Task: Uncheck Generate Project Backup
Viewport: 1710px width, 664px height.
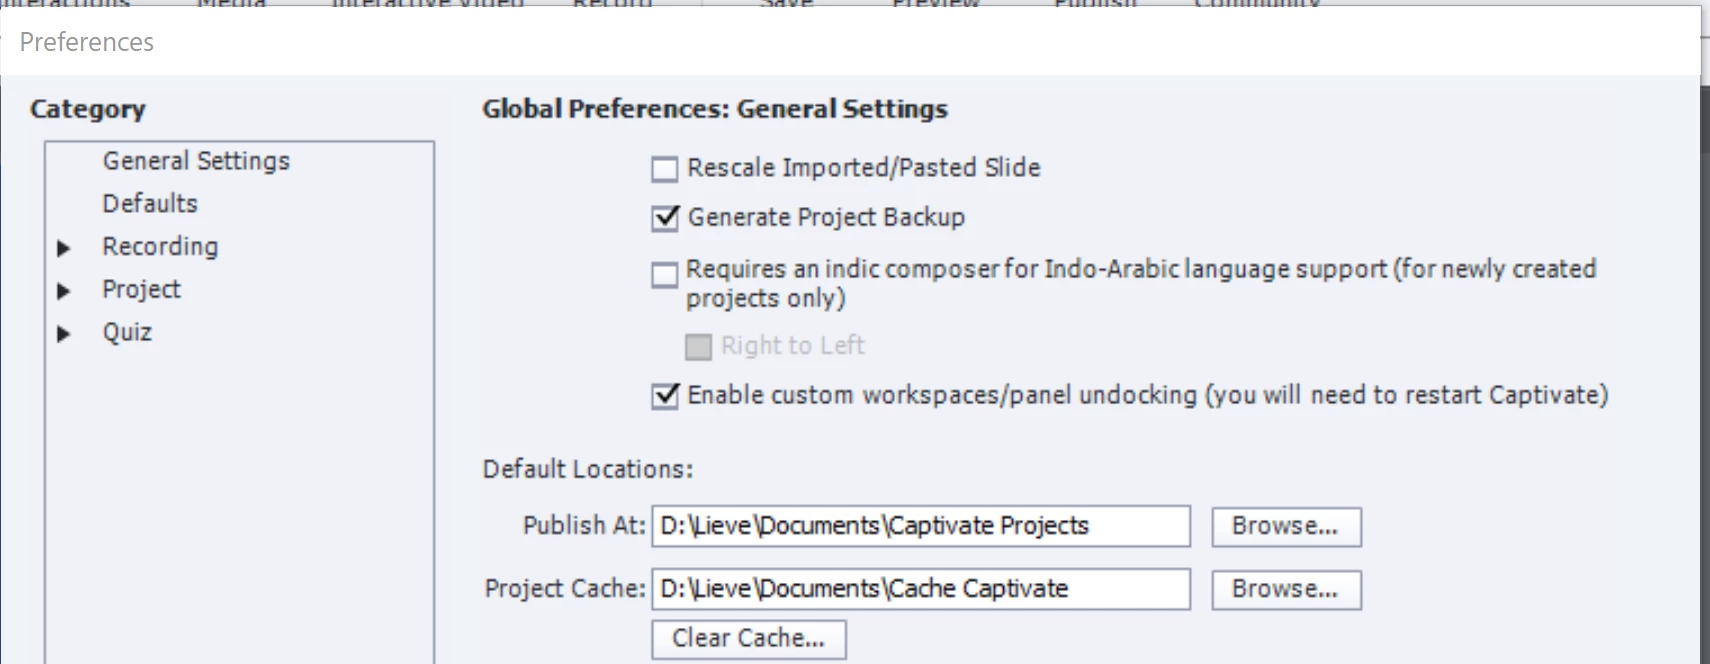Action: coord(665,218)
